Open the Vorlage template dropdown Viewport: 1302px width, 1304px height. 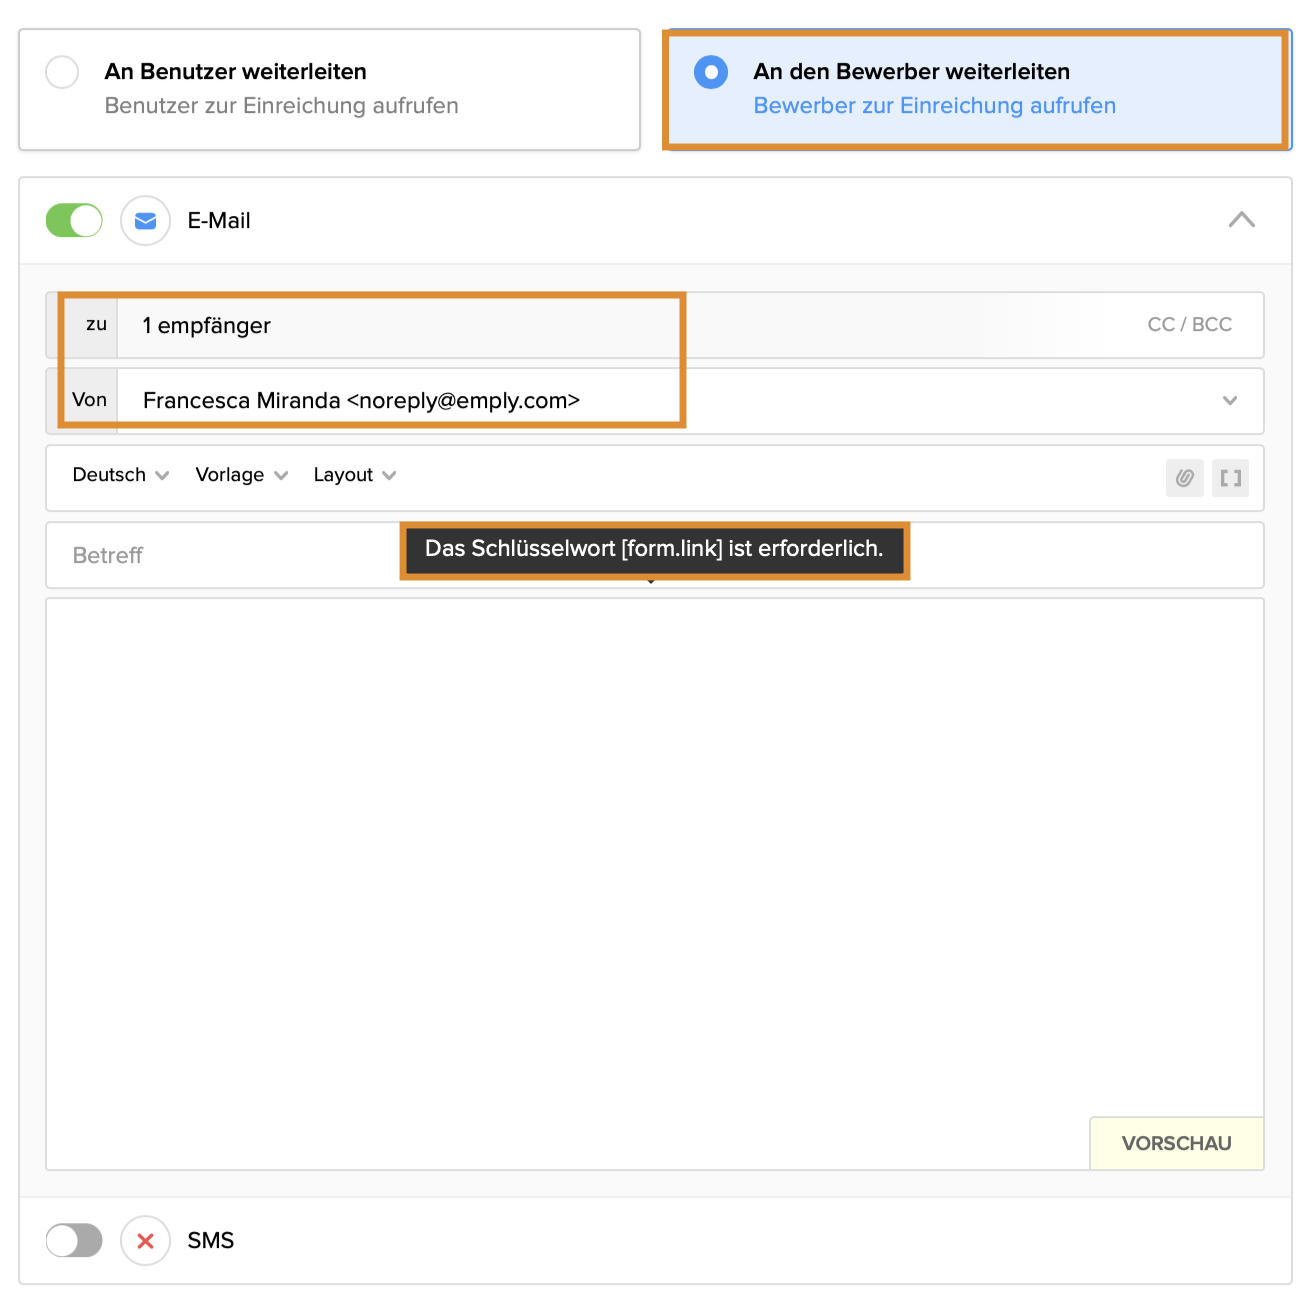[241, 475]
